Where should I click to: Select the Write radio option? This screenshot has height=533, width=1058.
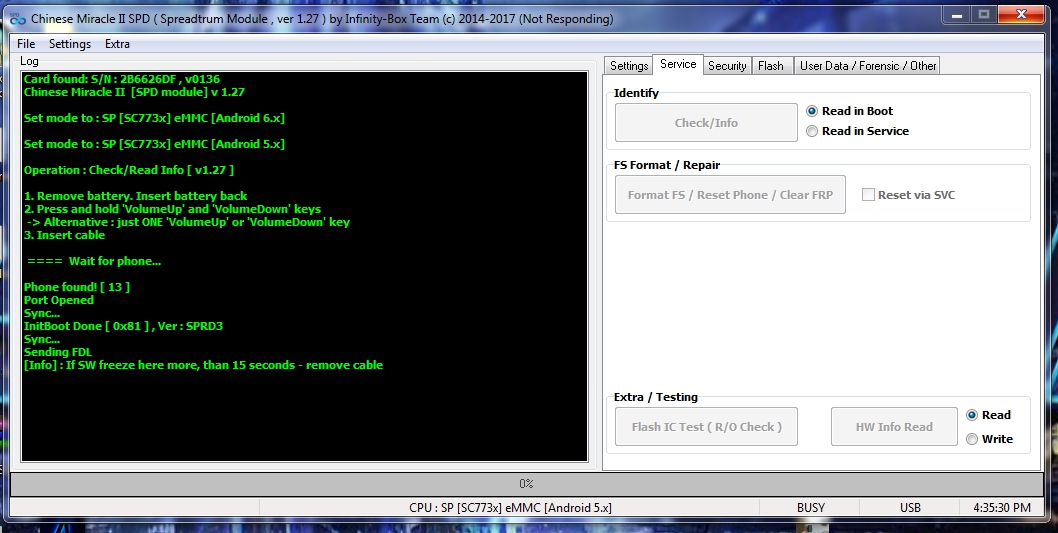tap(990, 439)
